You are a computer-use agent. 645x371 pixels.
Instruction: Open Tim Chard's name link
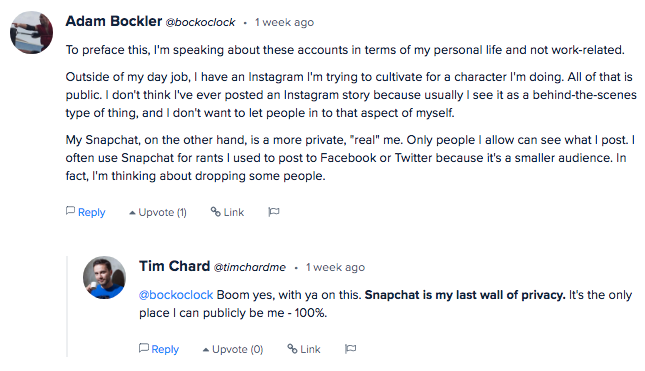(174, 266)
